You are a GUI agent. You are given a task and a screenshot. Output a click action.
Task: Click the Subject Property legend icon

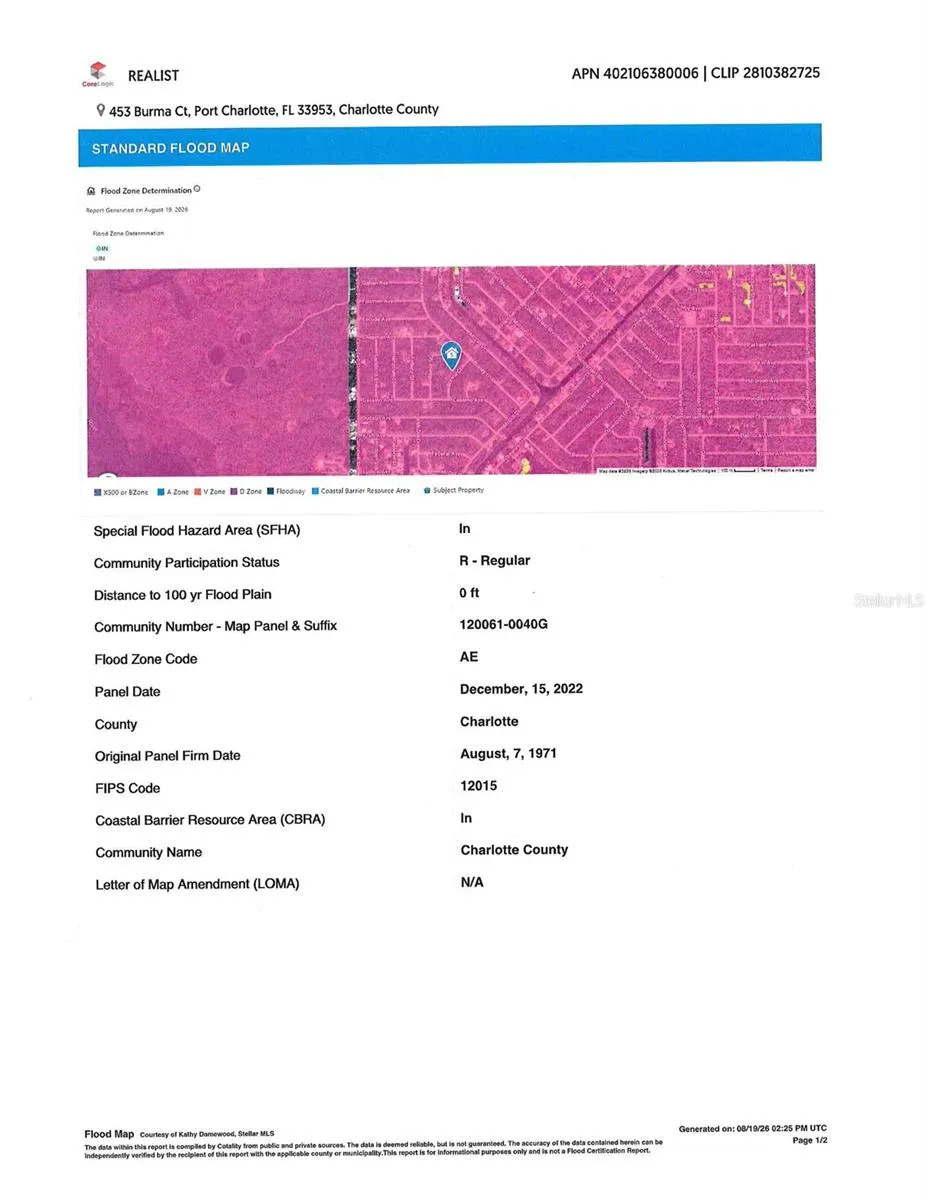tap(427, 491)
